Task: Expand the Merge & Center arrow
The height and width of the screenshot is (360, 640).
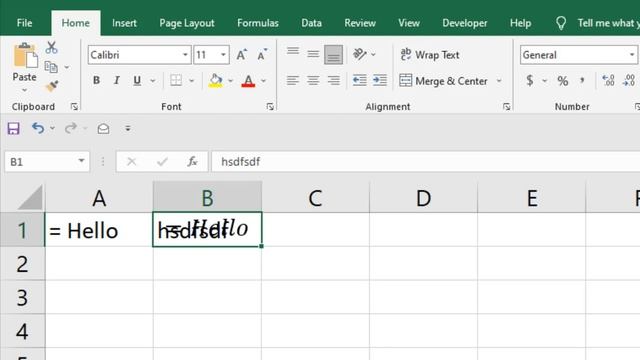Action: tap(499, 81)
